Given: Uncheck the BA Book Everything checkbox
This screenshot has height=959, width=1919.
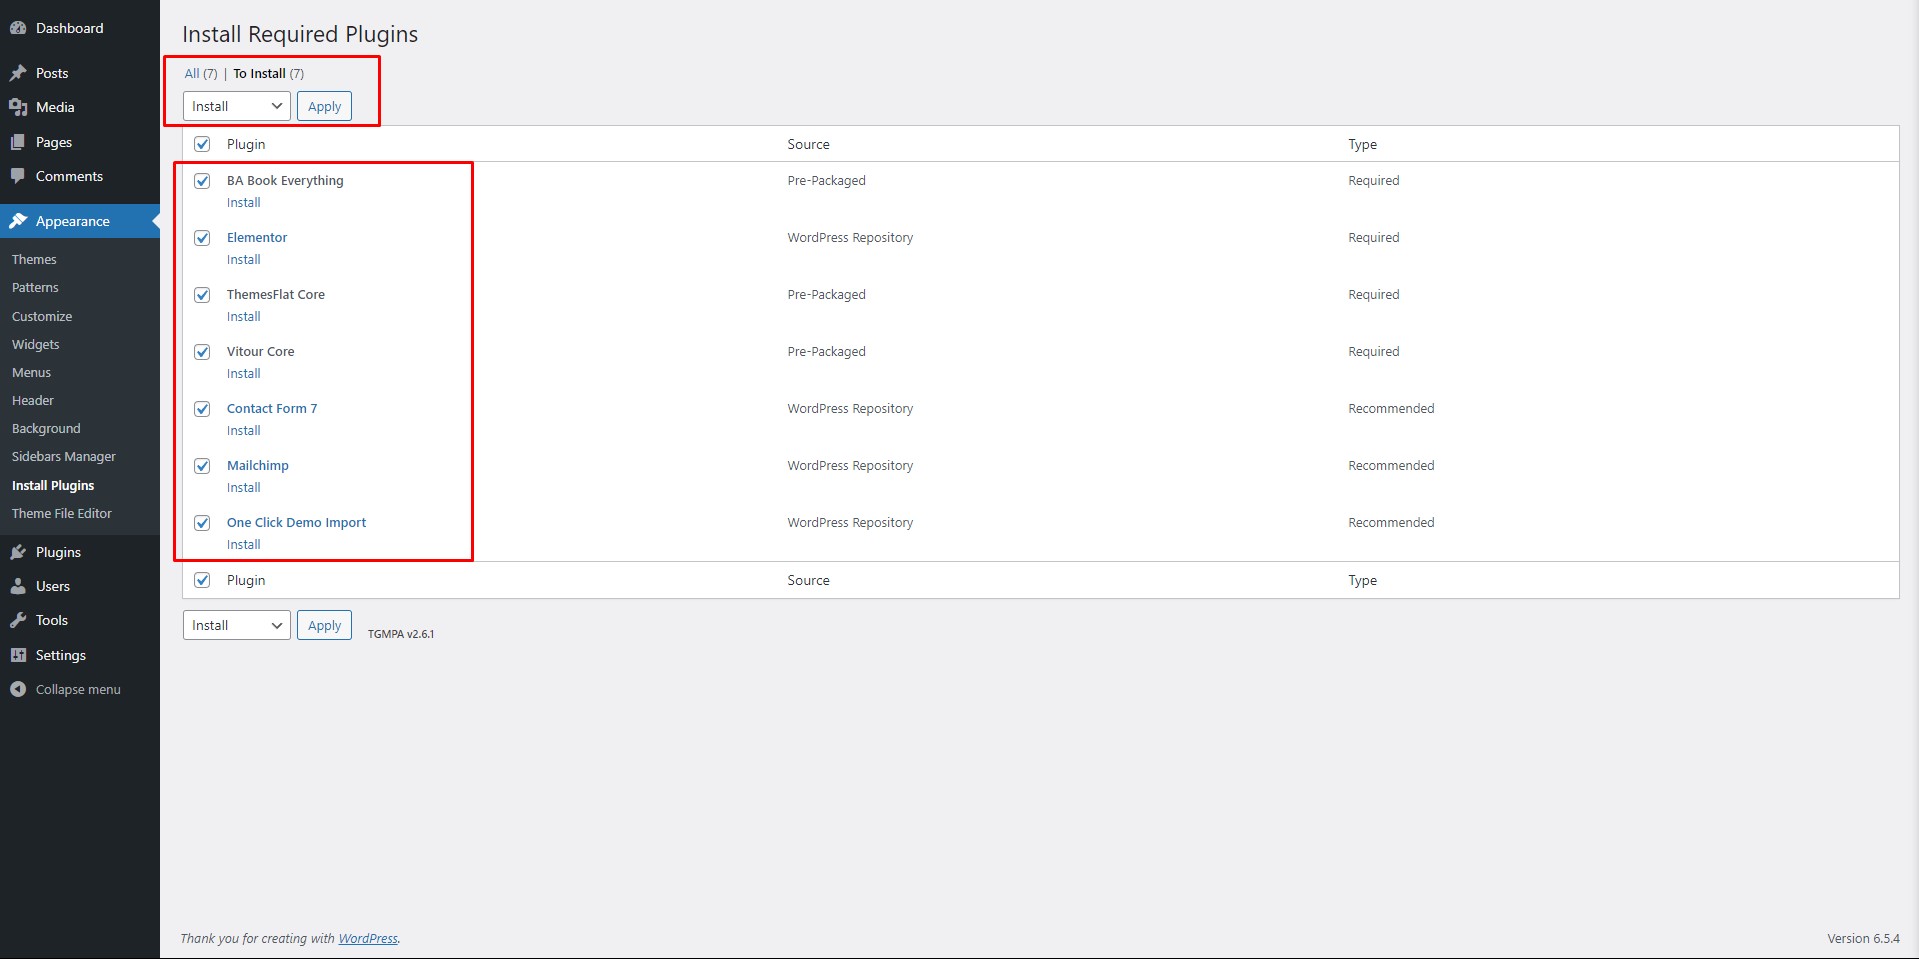Looking at the screenshot, I should (202, 181).
